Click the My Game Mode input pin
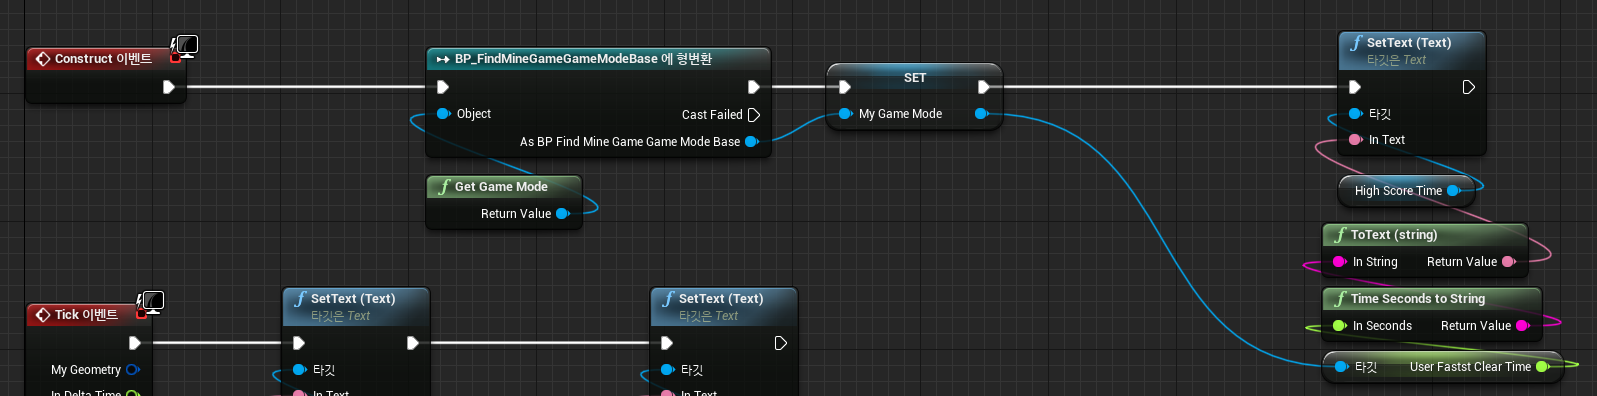1597x396 pixels. tap(845, 114)
